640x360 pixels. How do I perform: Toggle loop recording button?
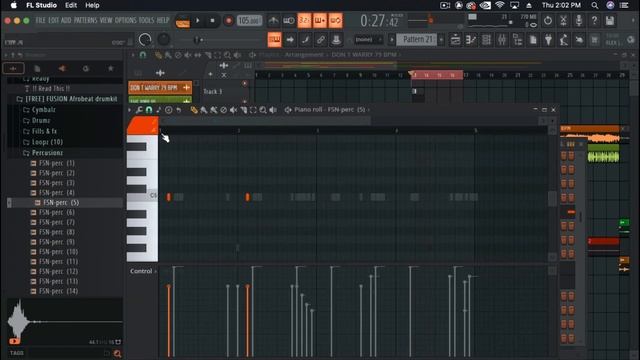coord(336,20)
